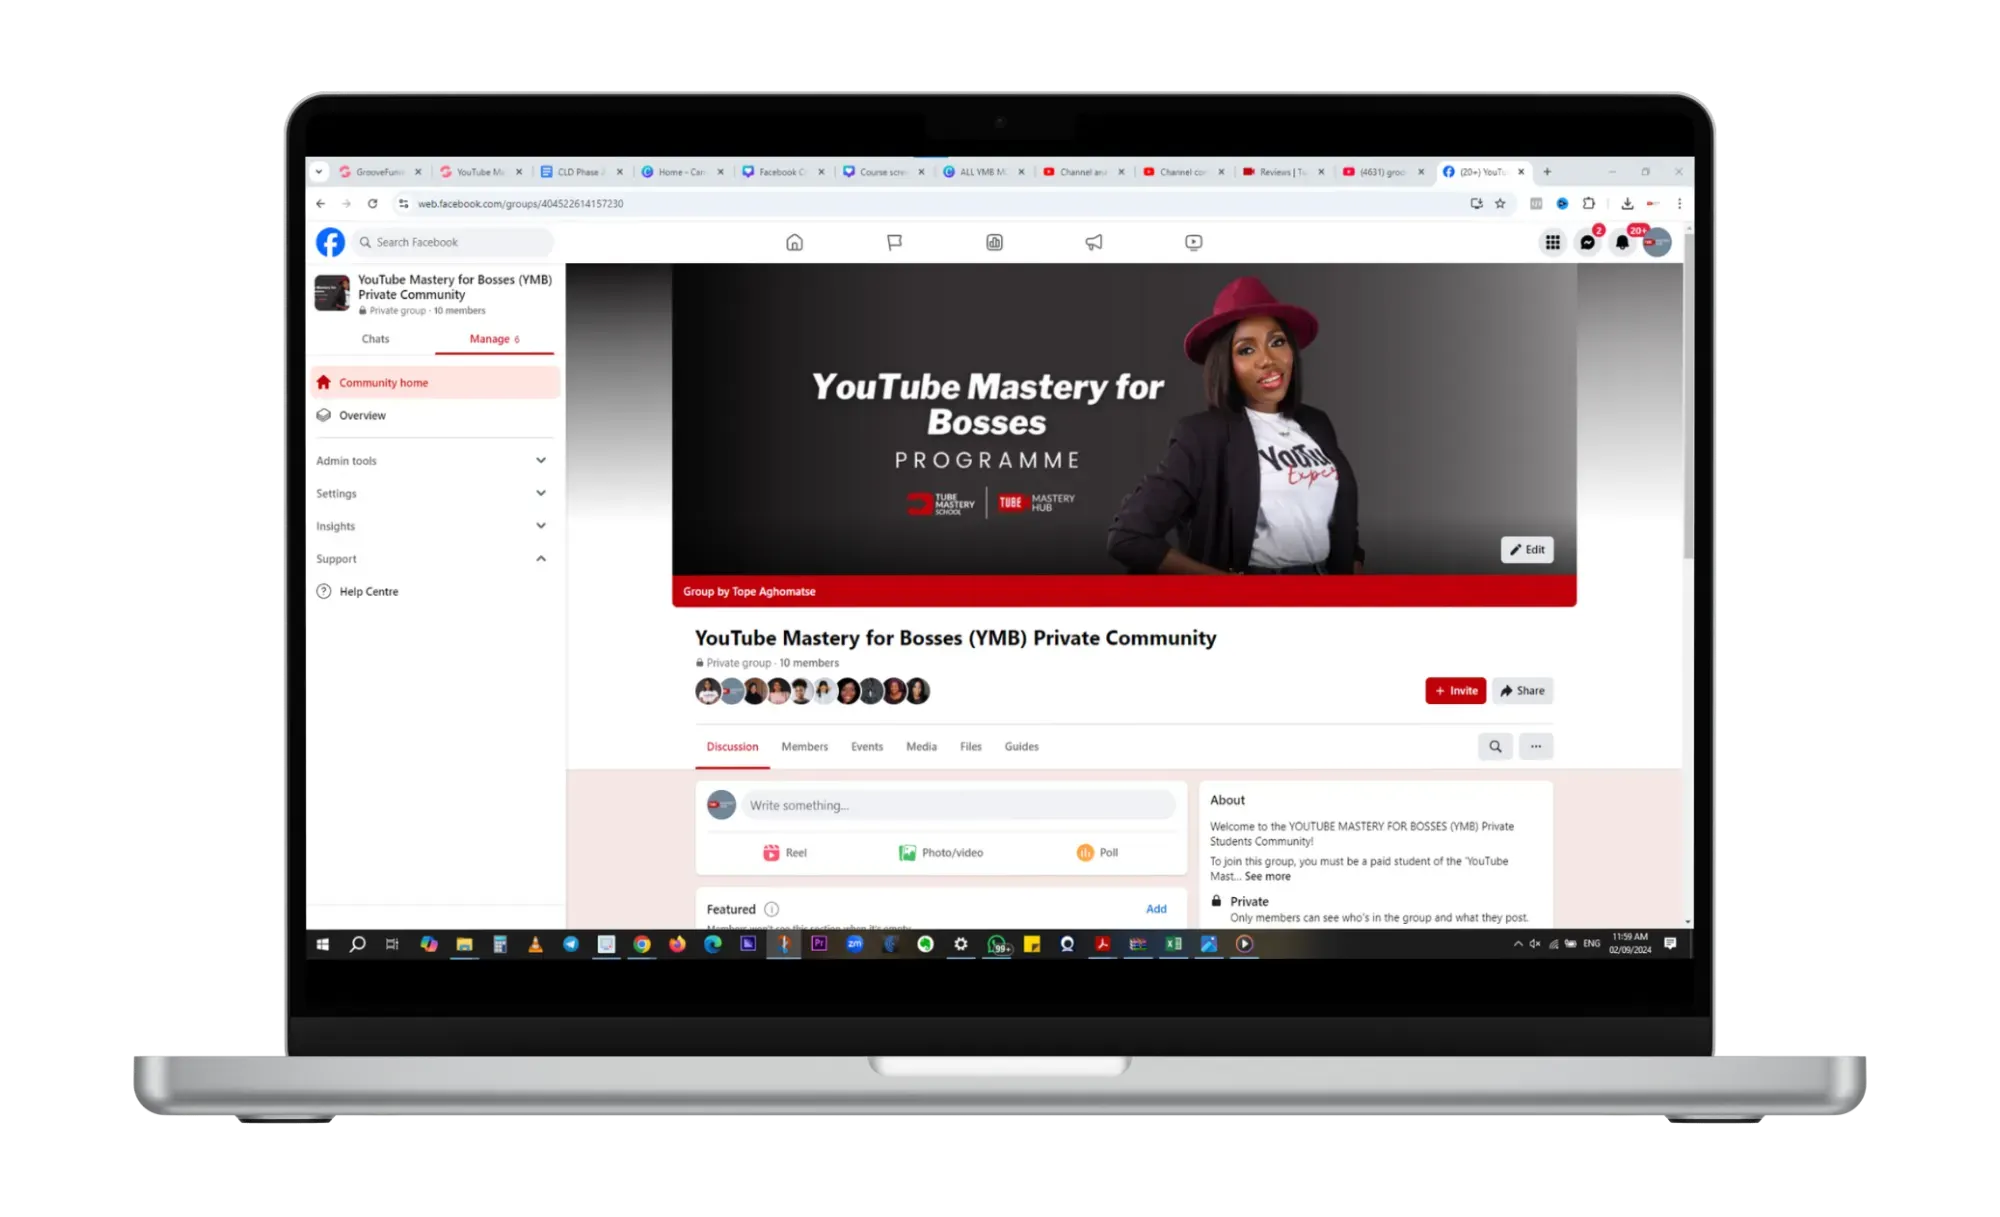Bookmark this page with the star icon
2000x1217 pixels.
[x=1500, y=203]
